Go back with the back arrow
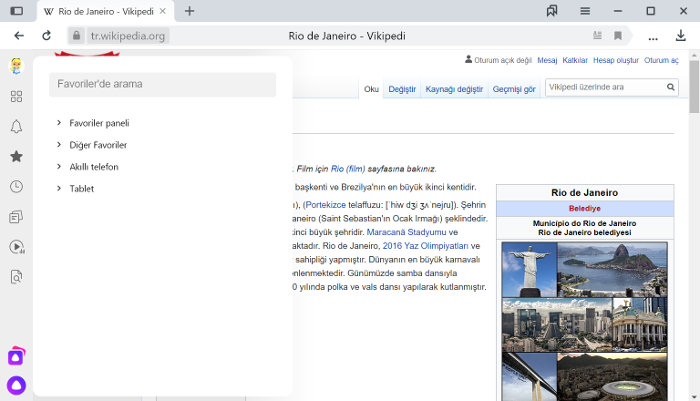700x401 pixels. 19,36
